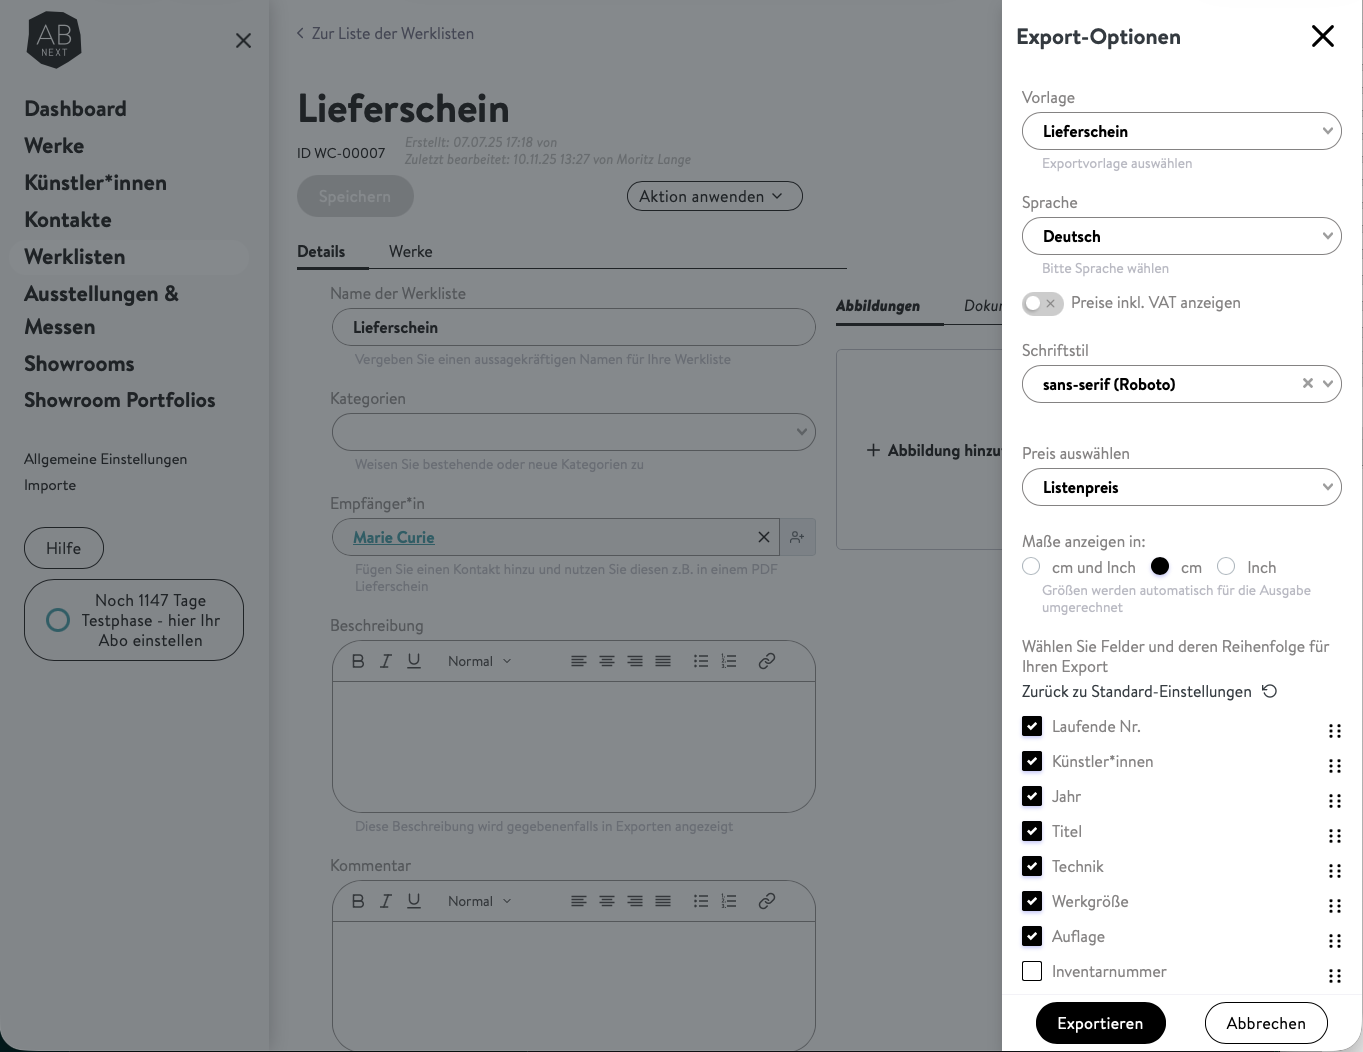This screenshot has width=1363, height=1052.
Task: Enable Preise inkl. VAT anzeigen switch
Action: pos(1042,303)
